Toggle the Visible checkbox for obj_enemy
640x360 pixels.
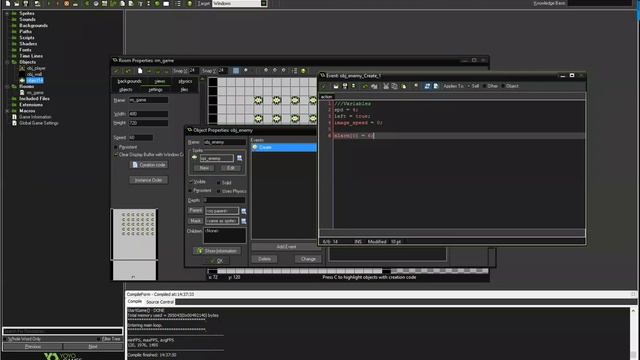[191, 182]
